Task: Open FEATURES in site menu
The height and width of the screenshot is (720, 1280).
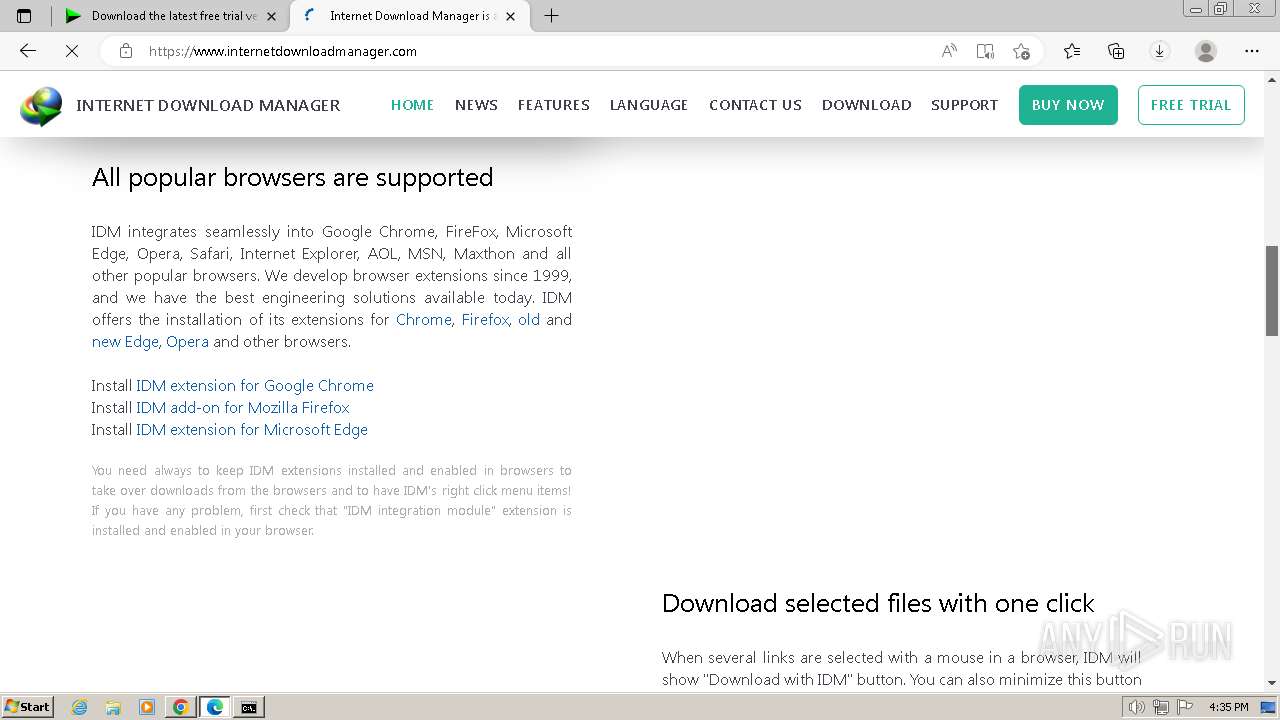Action: pyautogui.click(x=554, y=105)
